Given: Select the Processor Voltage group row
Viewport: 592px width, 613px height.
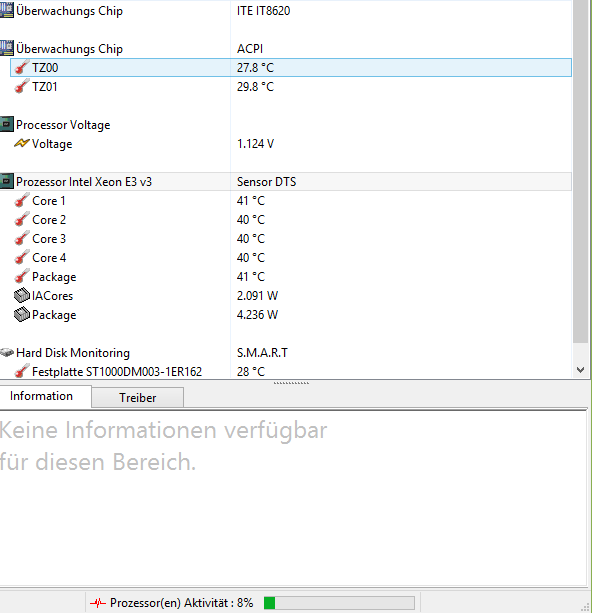Looking at the screenshot, I should coord(285,125).
